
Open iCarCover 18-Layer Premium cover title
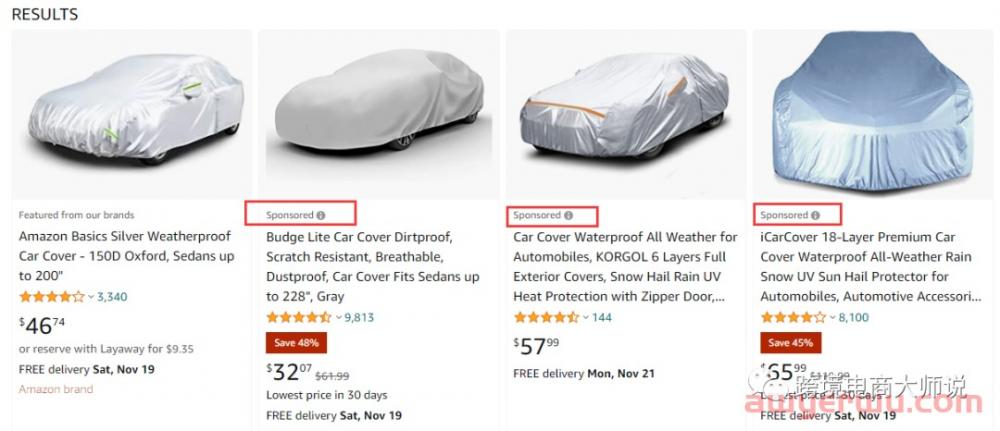866,266
